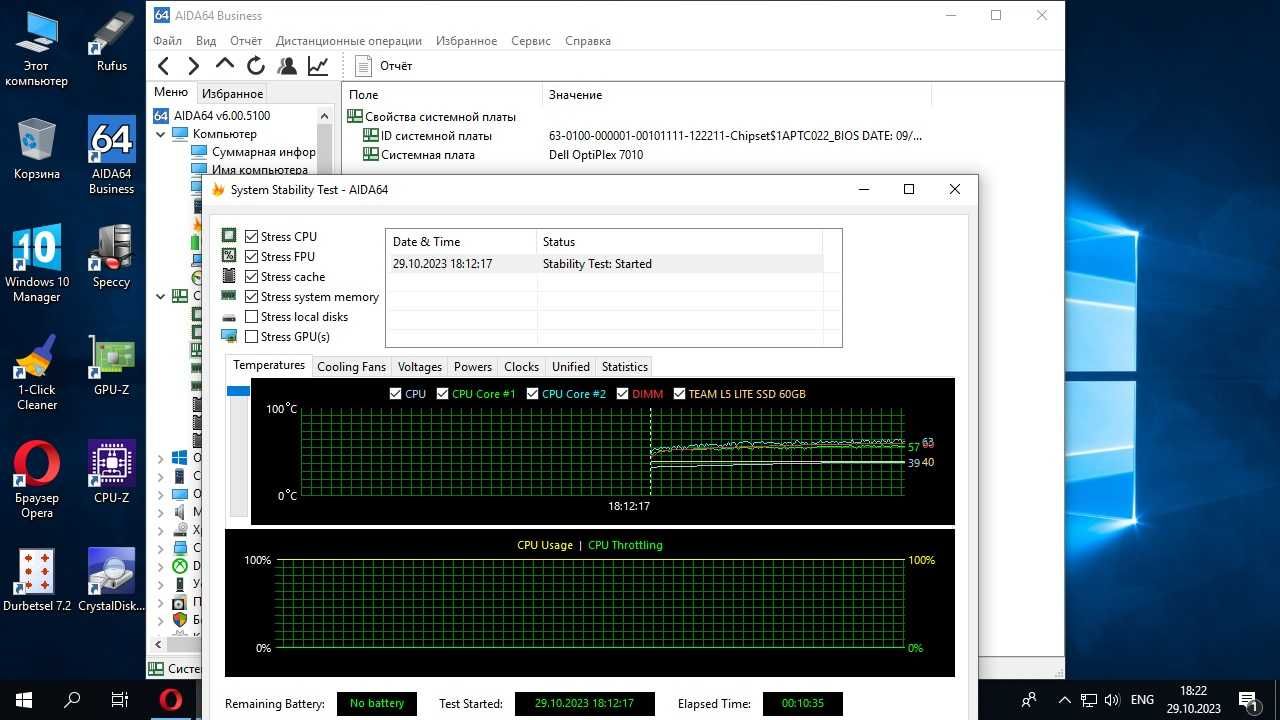
Task: Open CrystalDisk desktop shortcut
Action: click(112, 581)
